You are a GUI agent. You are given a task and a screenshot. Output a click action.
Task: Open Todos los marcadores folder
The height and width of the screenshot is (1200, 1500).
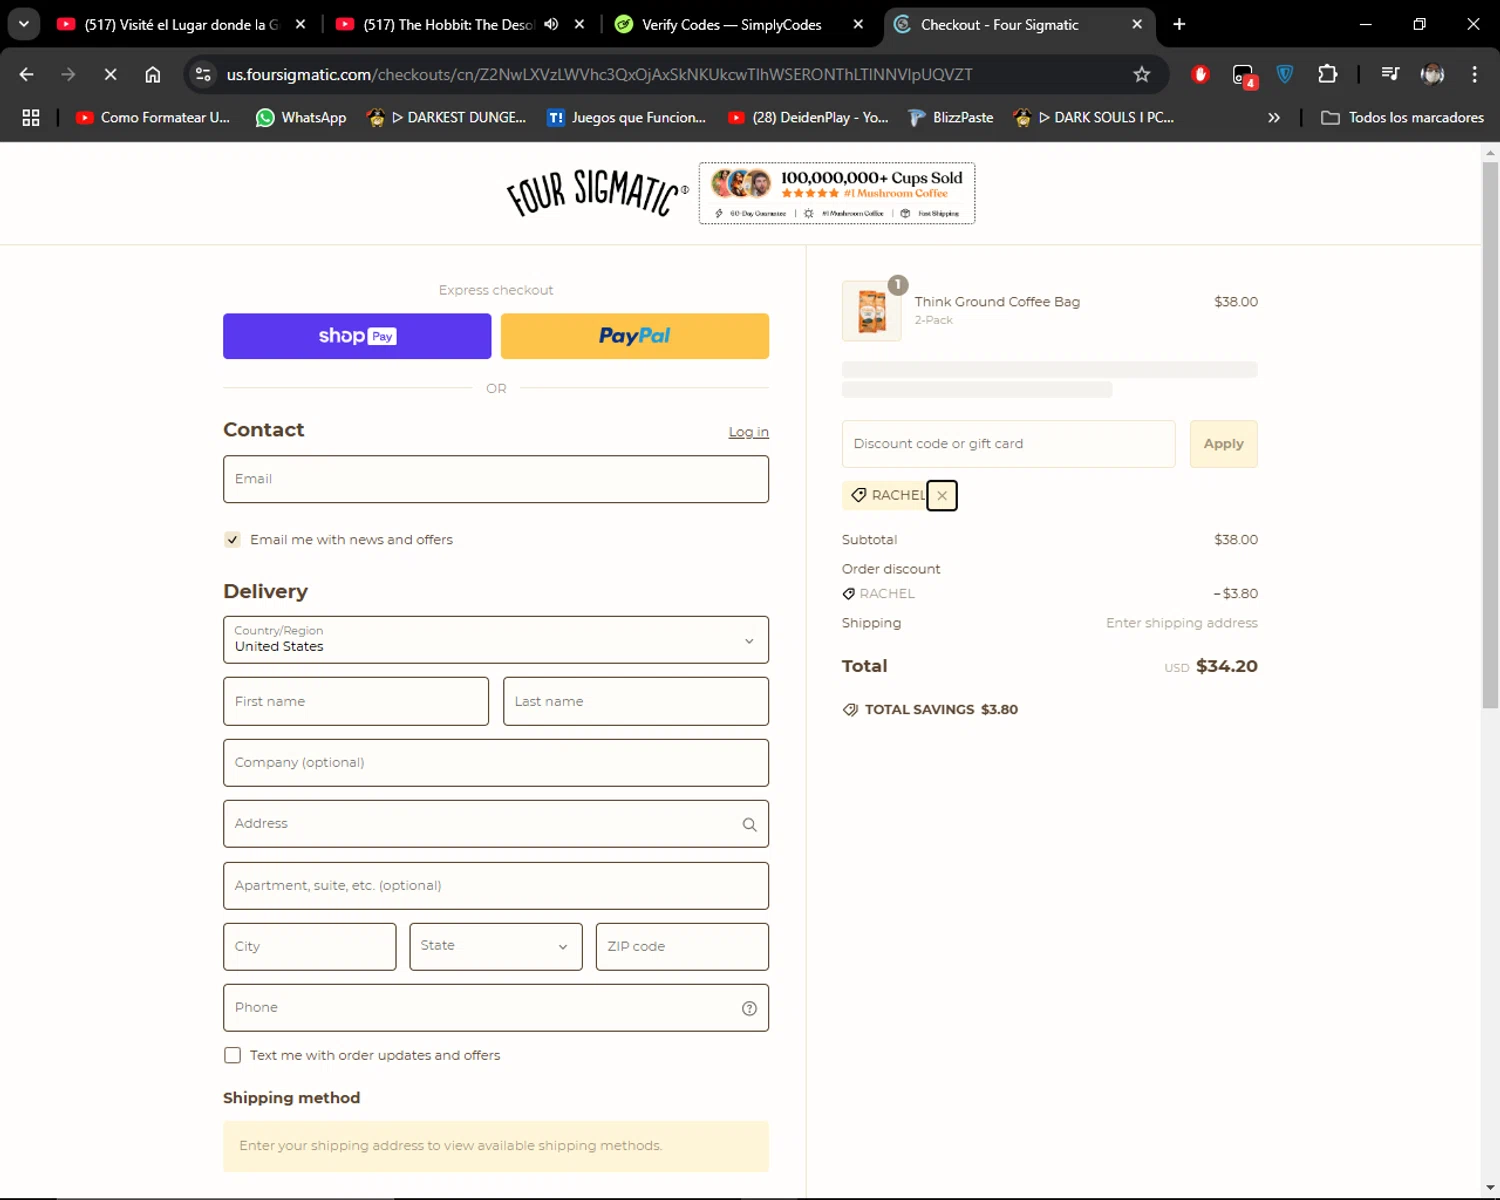point(1402,118)
